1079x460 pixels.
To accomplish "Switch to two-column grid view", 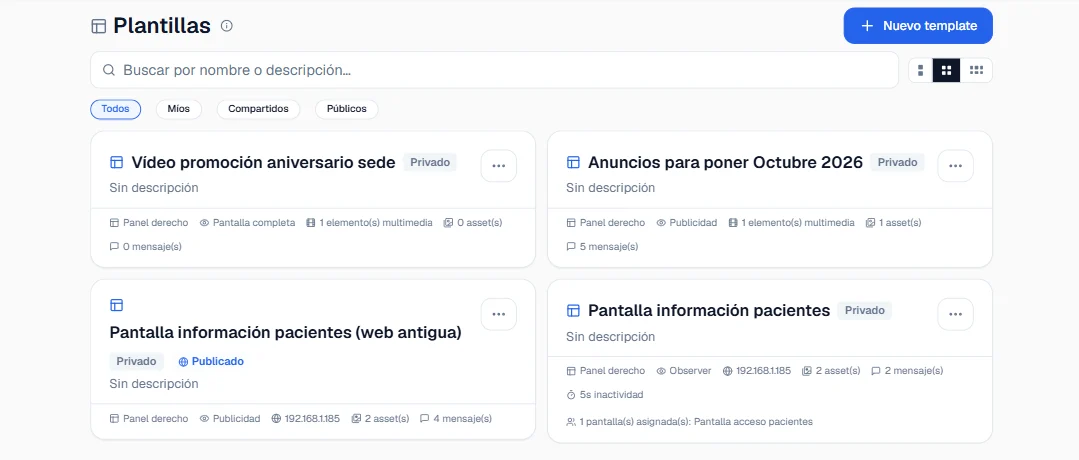I will [946, 70].
